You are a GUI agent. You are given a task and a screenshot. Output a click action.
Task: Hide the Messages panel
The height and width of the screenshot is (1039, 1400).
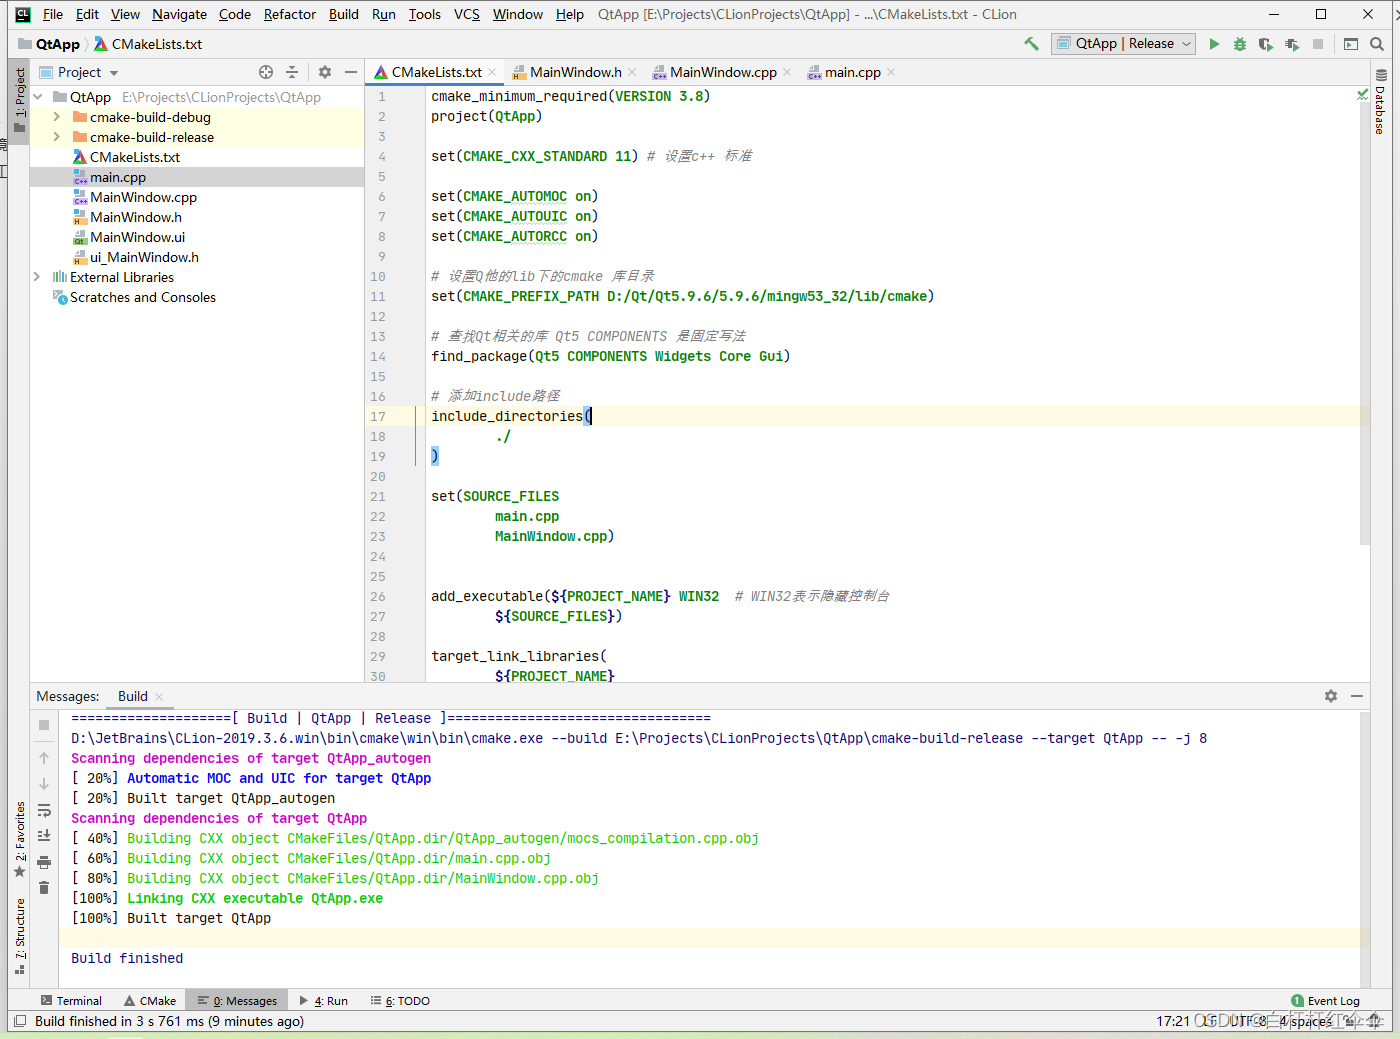[1357, 696]
